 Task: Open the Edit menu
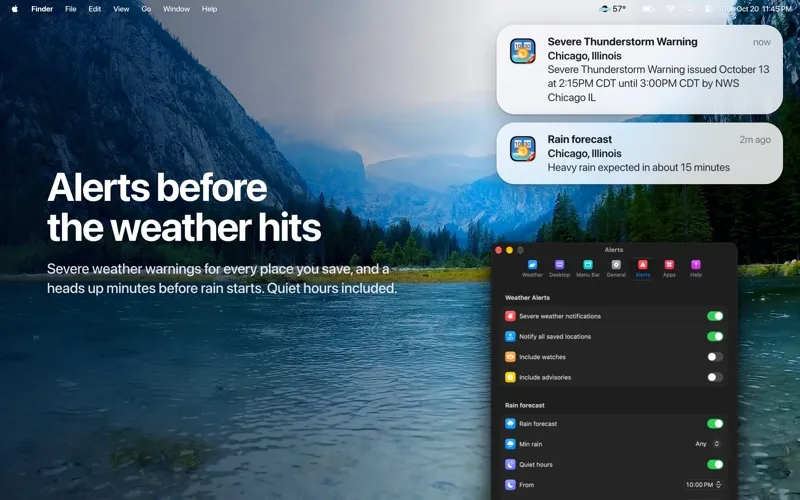click(94, 9)
